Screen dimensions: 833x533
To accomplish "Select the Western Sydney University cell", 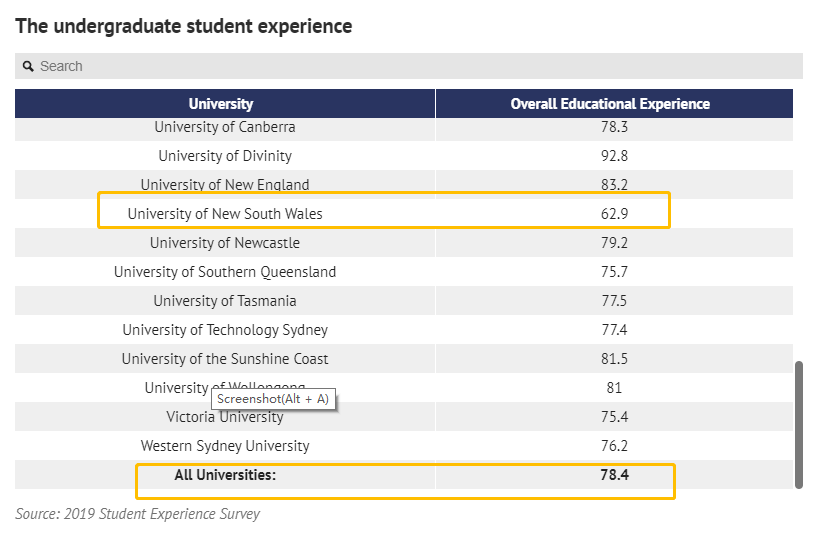I will coord(225,446).
